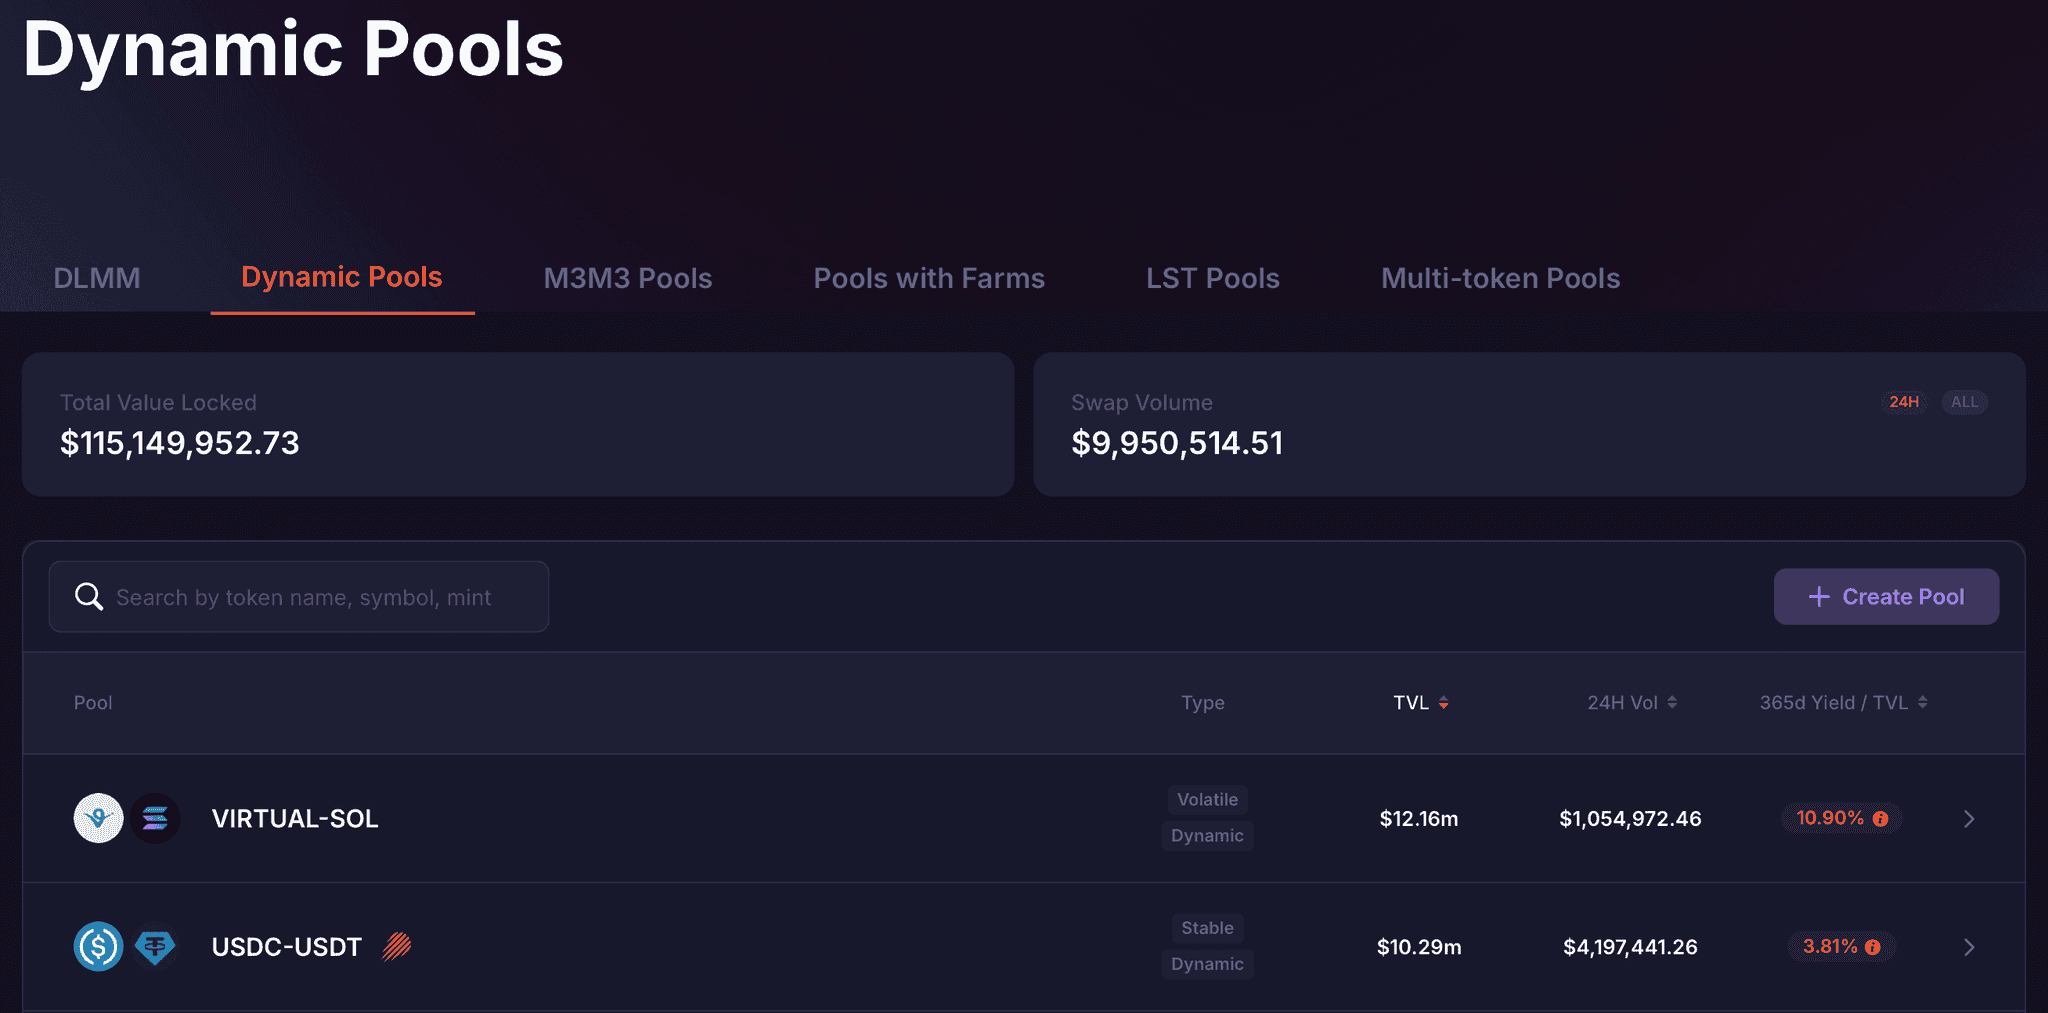Image resolution: width=2048 pixels, height=1013 pixels.
Task: Select the 24H swap volume toggle
Action: pos(1904,402)
